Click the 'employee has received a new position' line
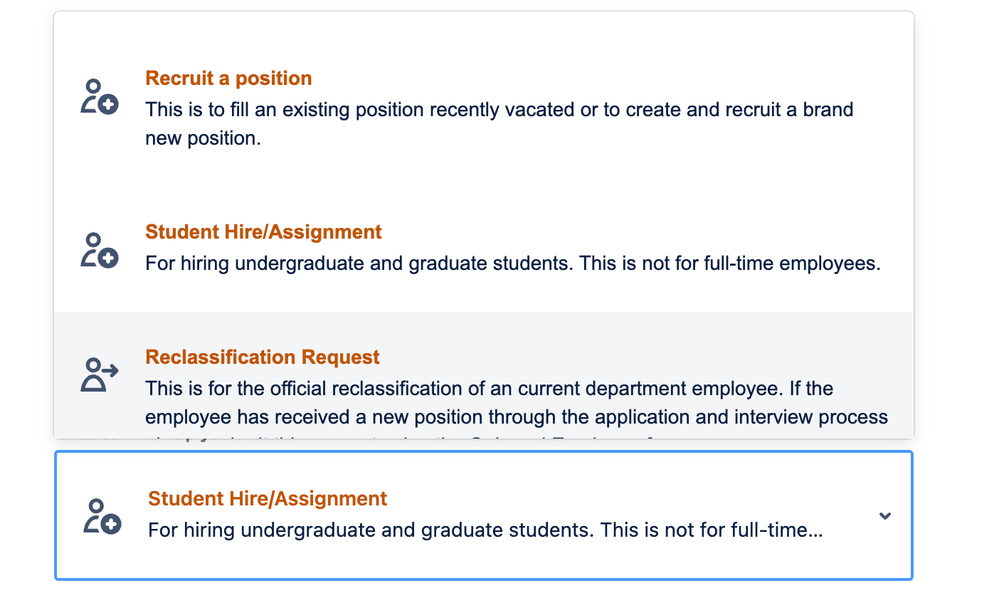Screen dimensions: 999x611 point(516,417)
